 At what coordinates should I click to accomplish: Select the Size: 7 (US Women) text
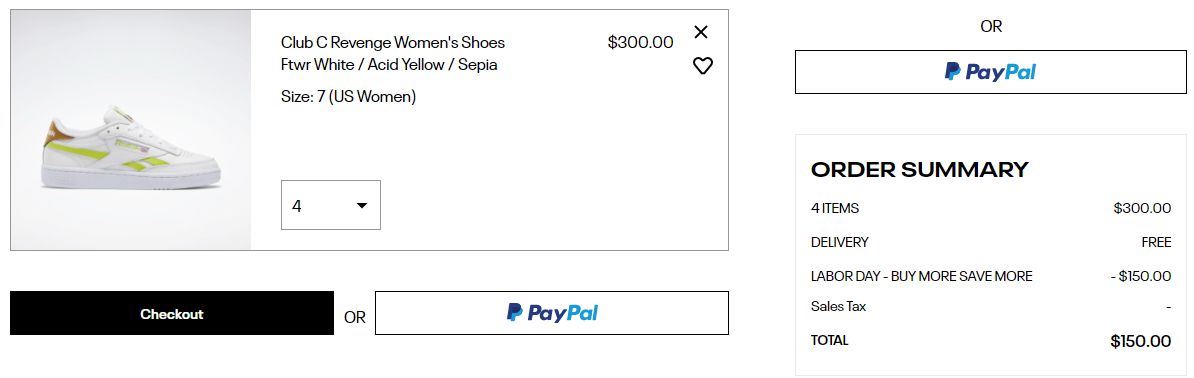click(349, 97)
